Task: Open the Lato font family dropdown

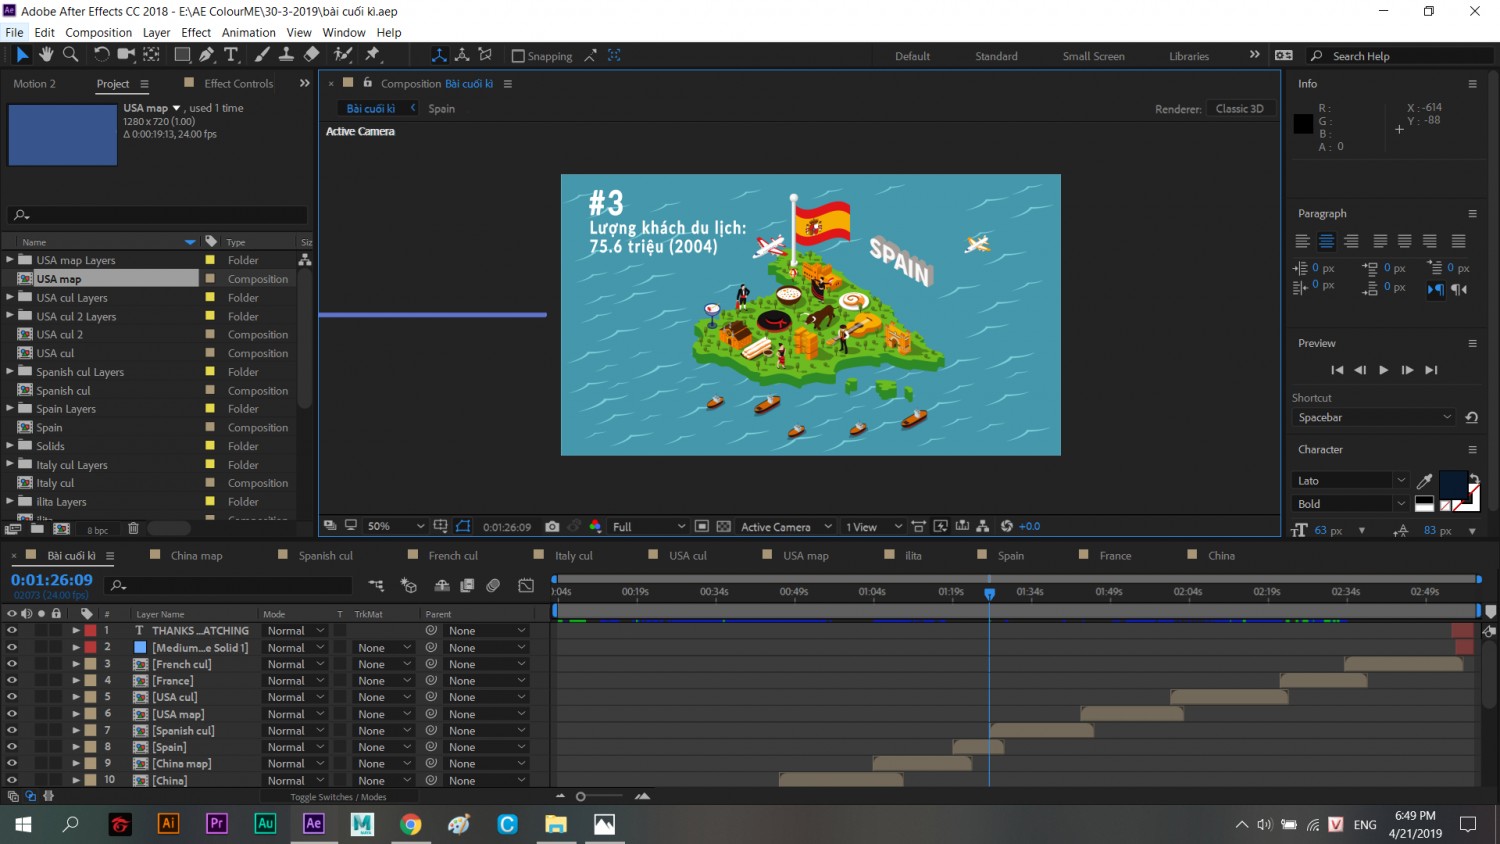Action: (1351, 481)
